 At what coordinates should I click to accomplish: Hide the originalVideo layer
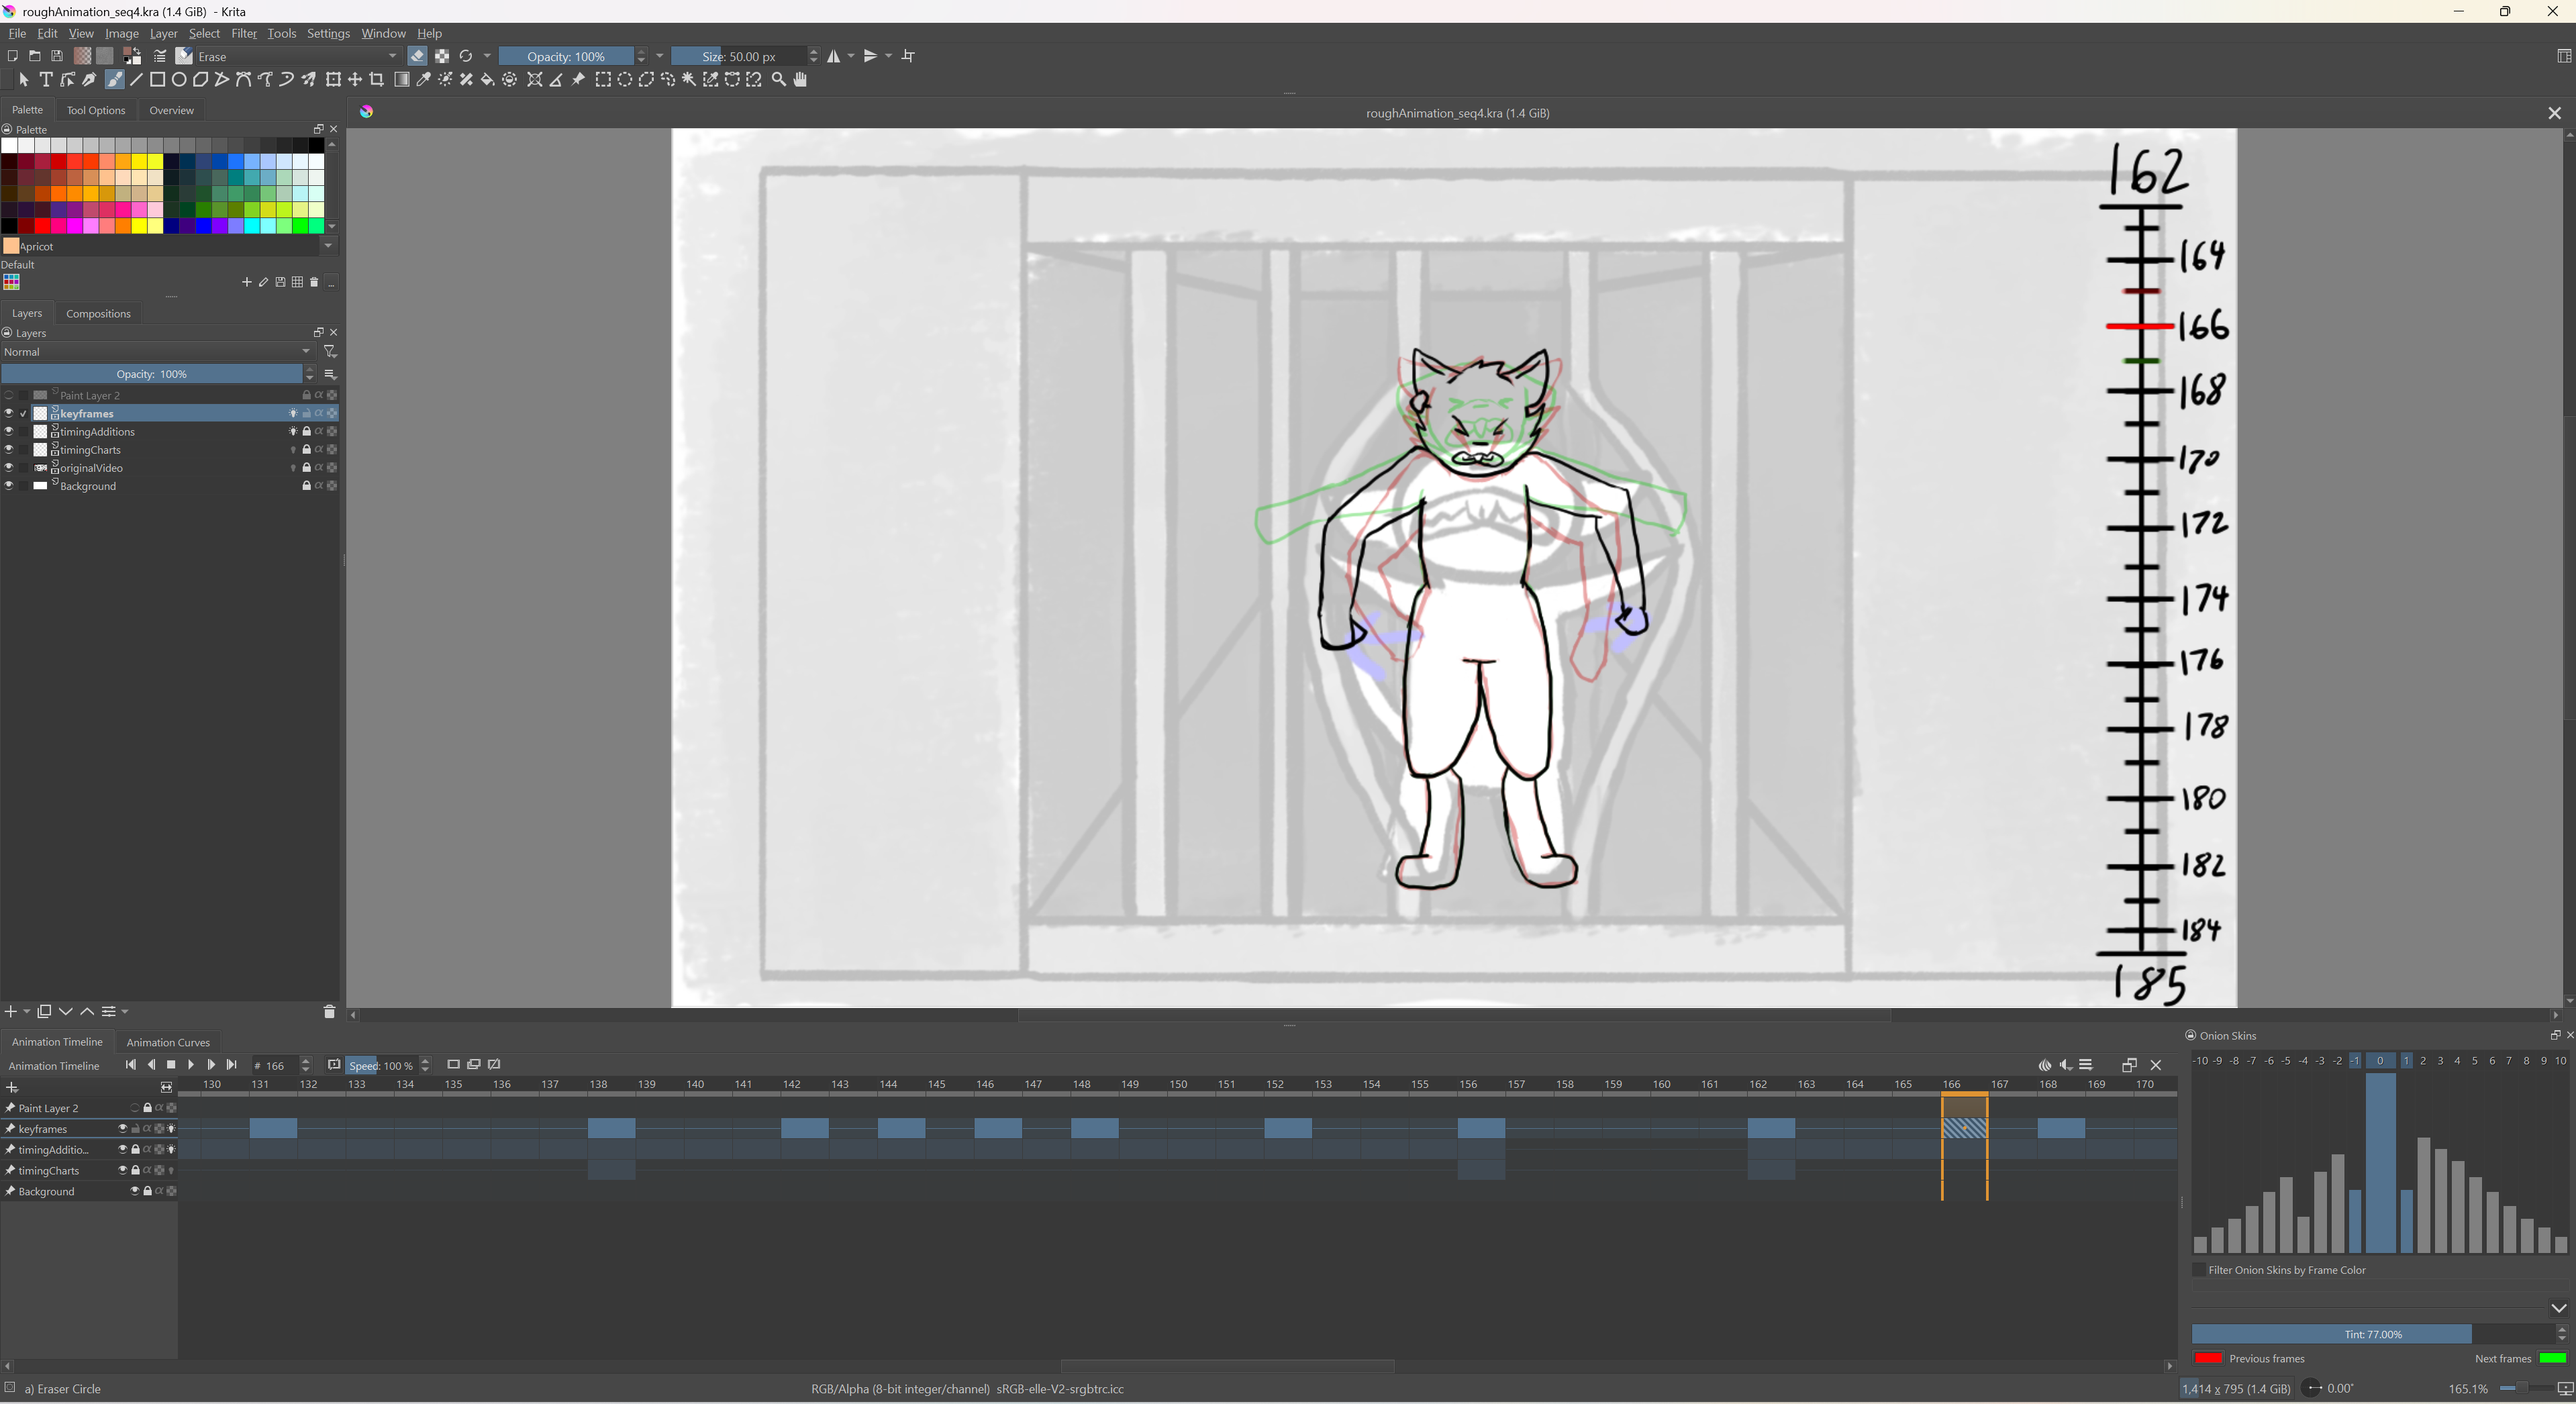(9, 468)
